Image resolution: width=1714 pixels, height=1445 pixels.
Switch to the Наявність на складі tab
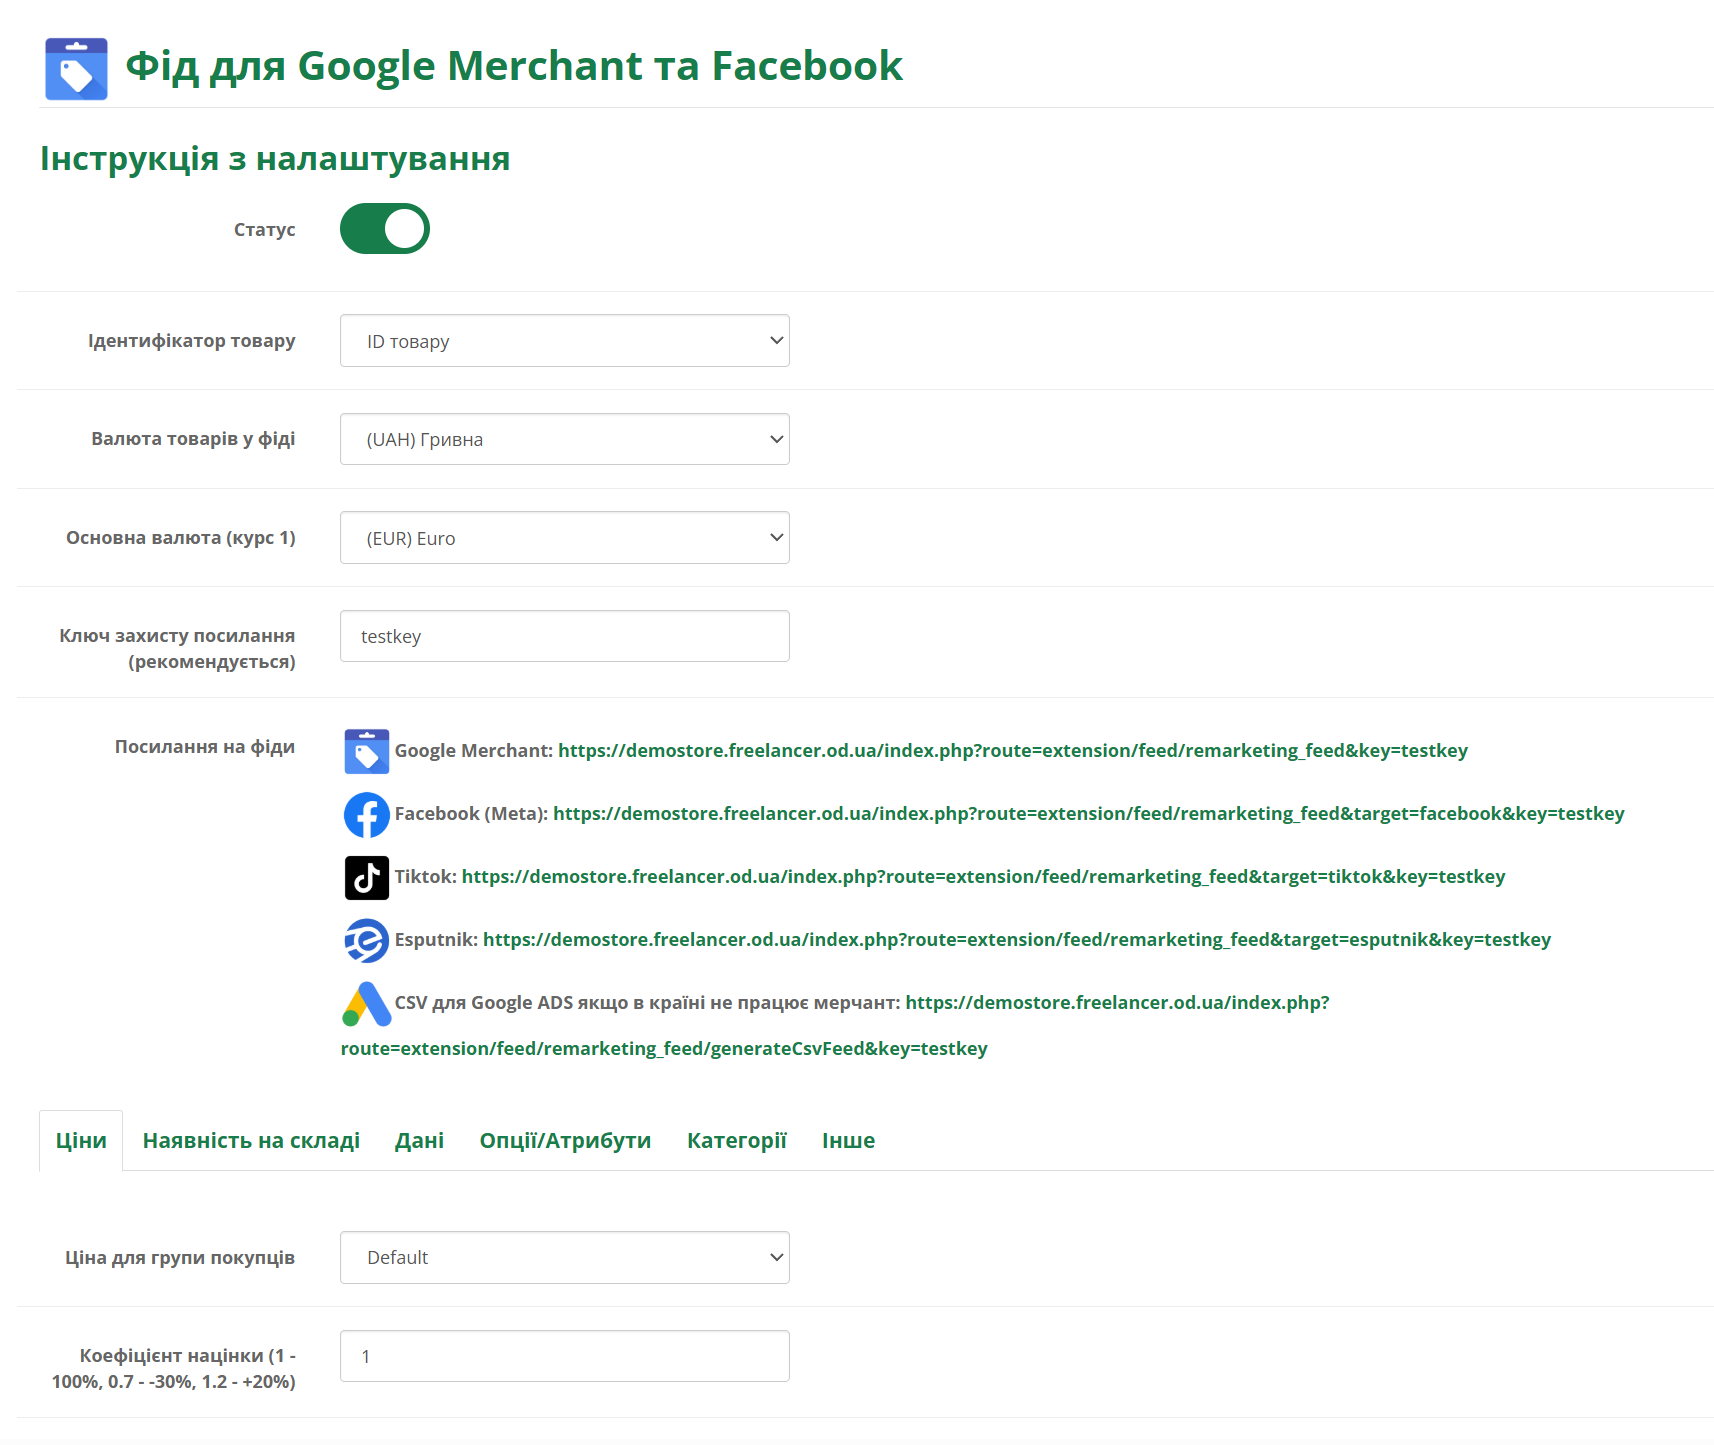251,1140
